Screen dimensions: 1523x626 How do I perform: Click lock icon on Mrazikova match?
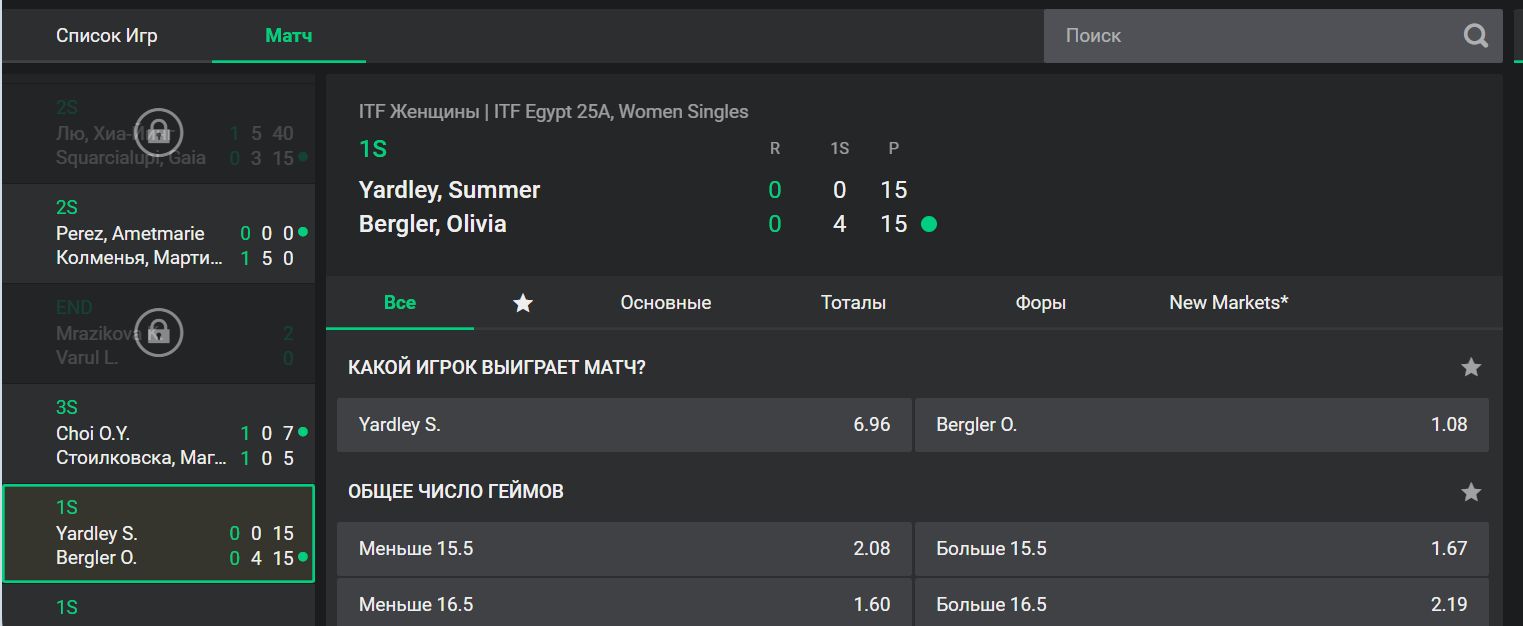click(159, 332)
